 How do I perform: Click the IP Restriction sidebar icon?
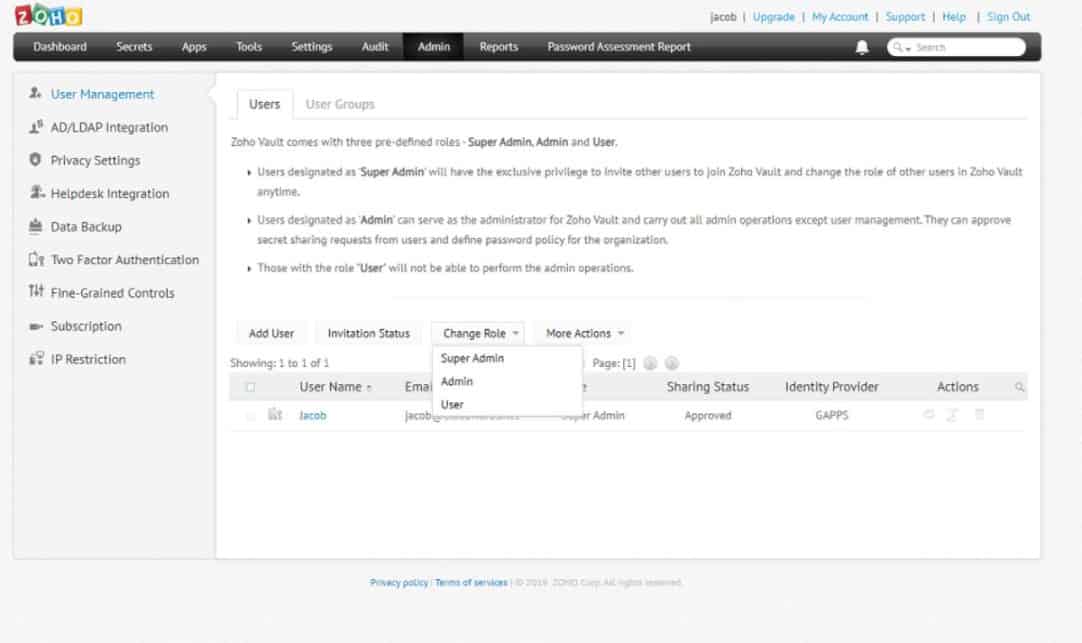(35, 359)
